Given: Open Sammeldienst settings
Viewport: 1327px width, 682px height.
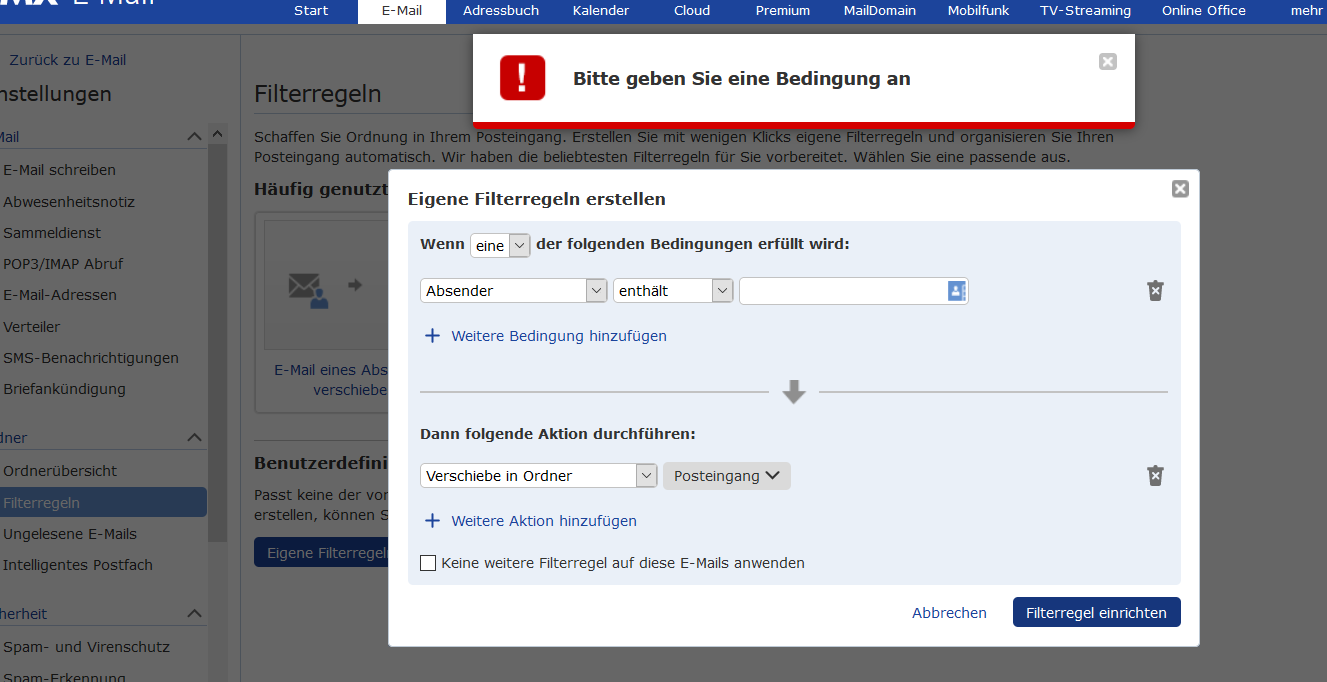Looking at the screenshot, I should pos(52,233).
